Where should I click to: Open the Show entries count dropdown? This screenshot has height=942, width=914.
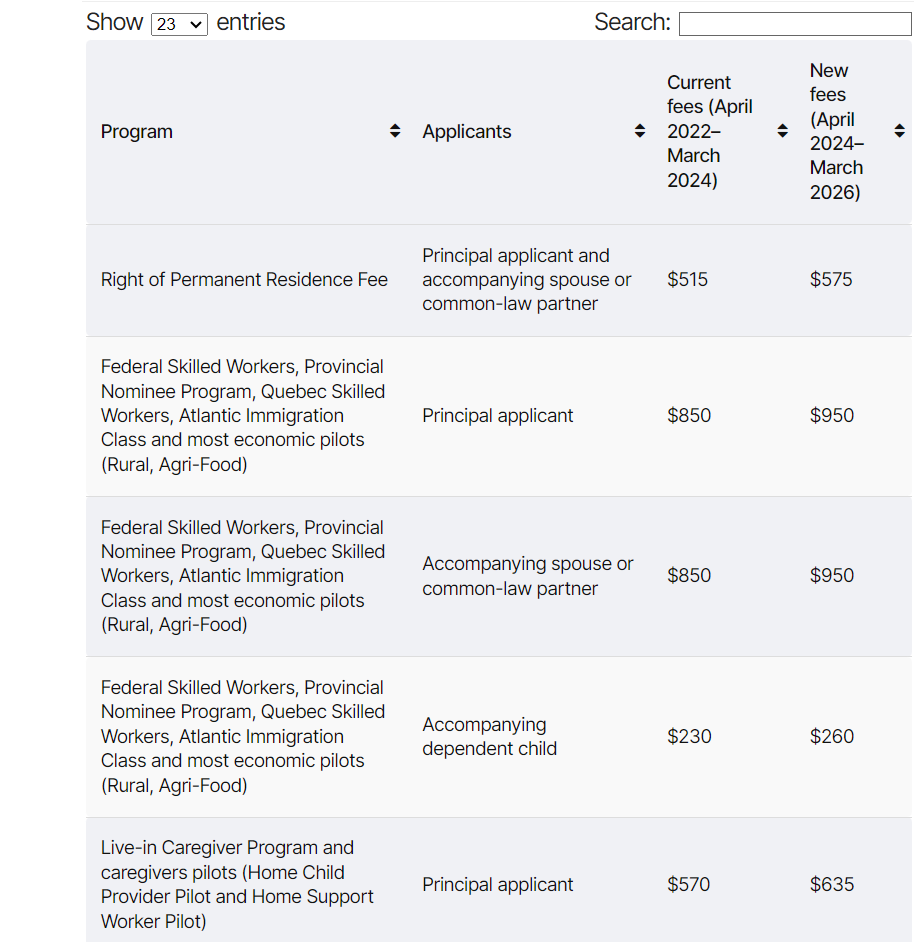179,24
